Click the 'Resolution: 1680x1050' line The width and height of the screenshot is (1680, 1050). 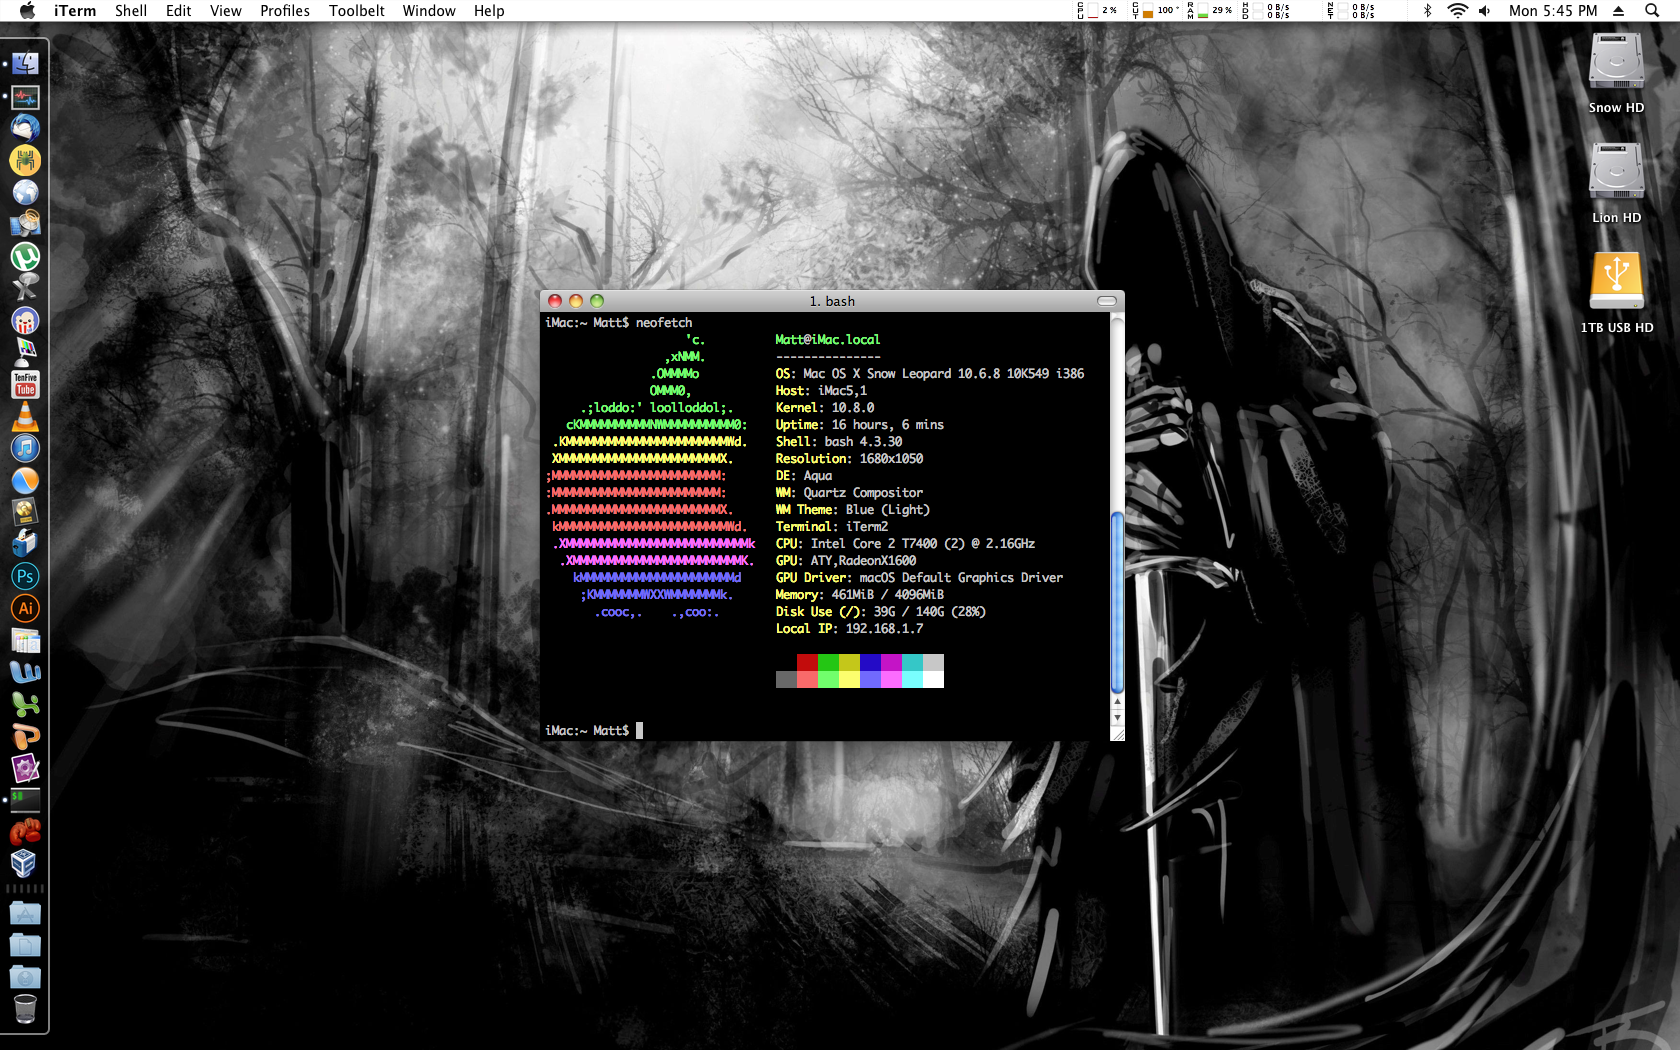(x=849, y=459)
